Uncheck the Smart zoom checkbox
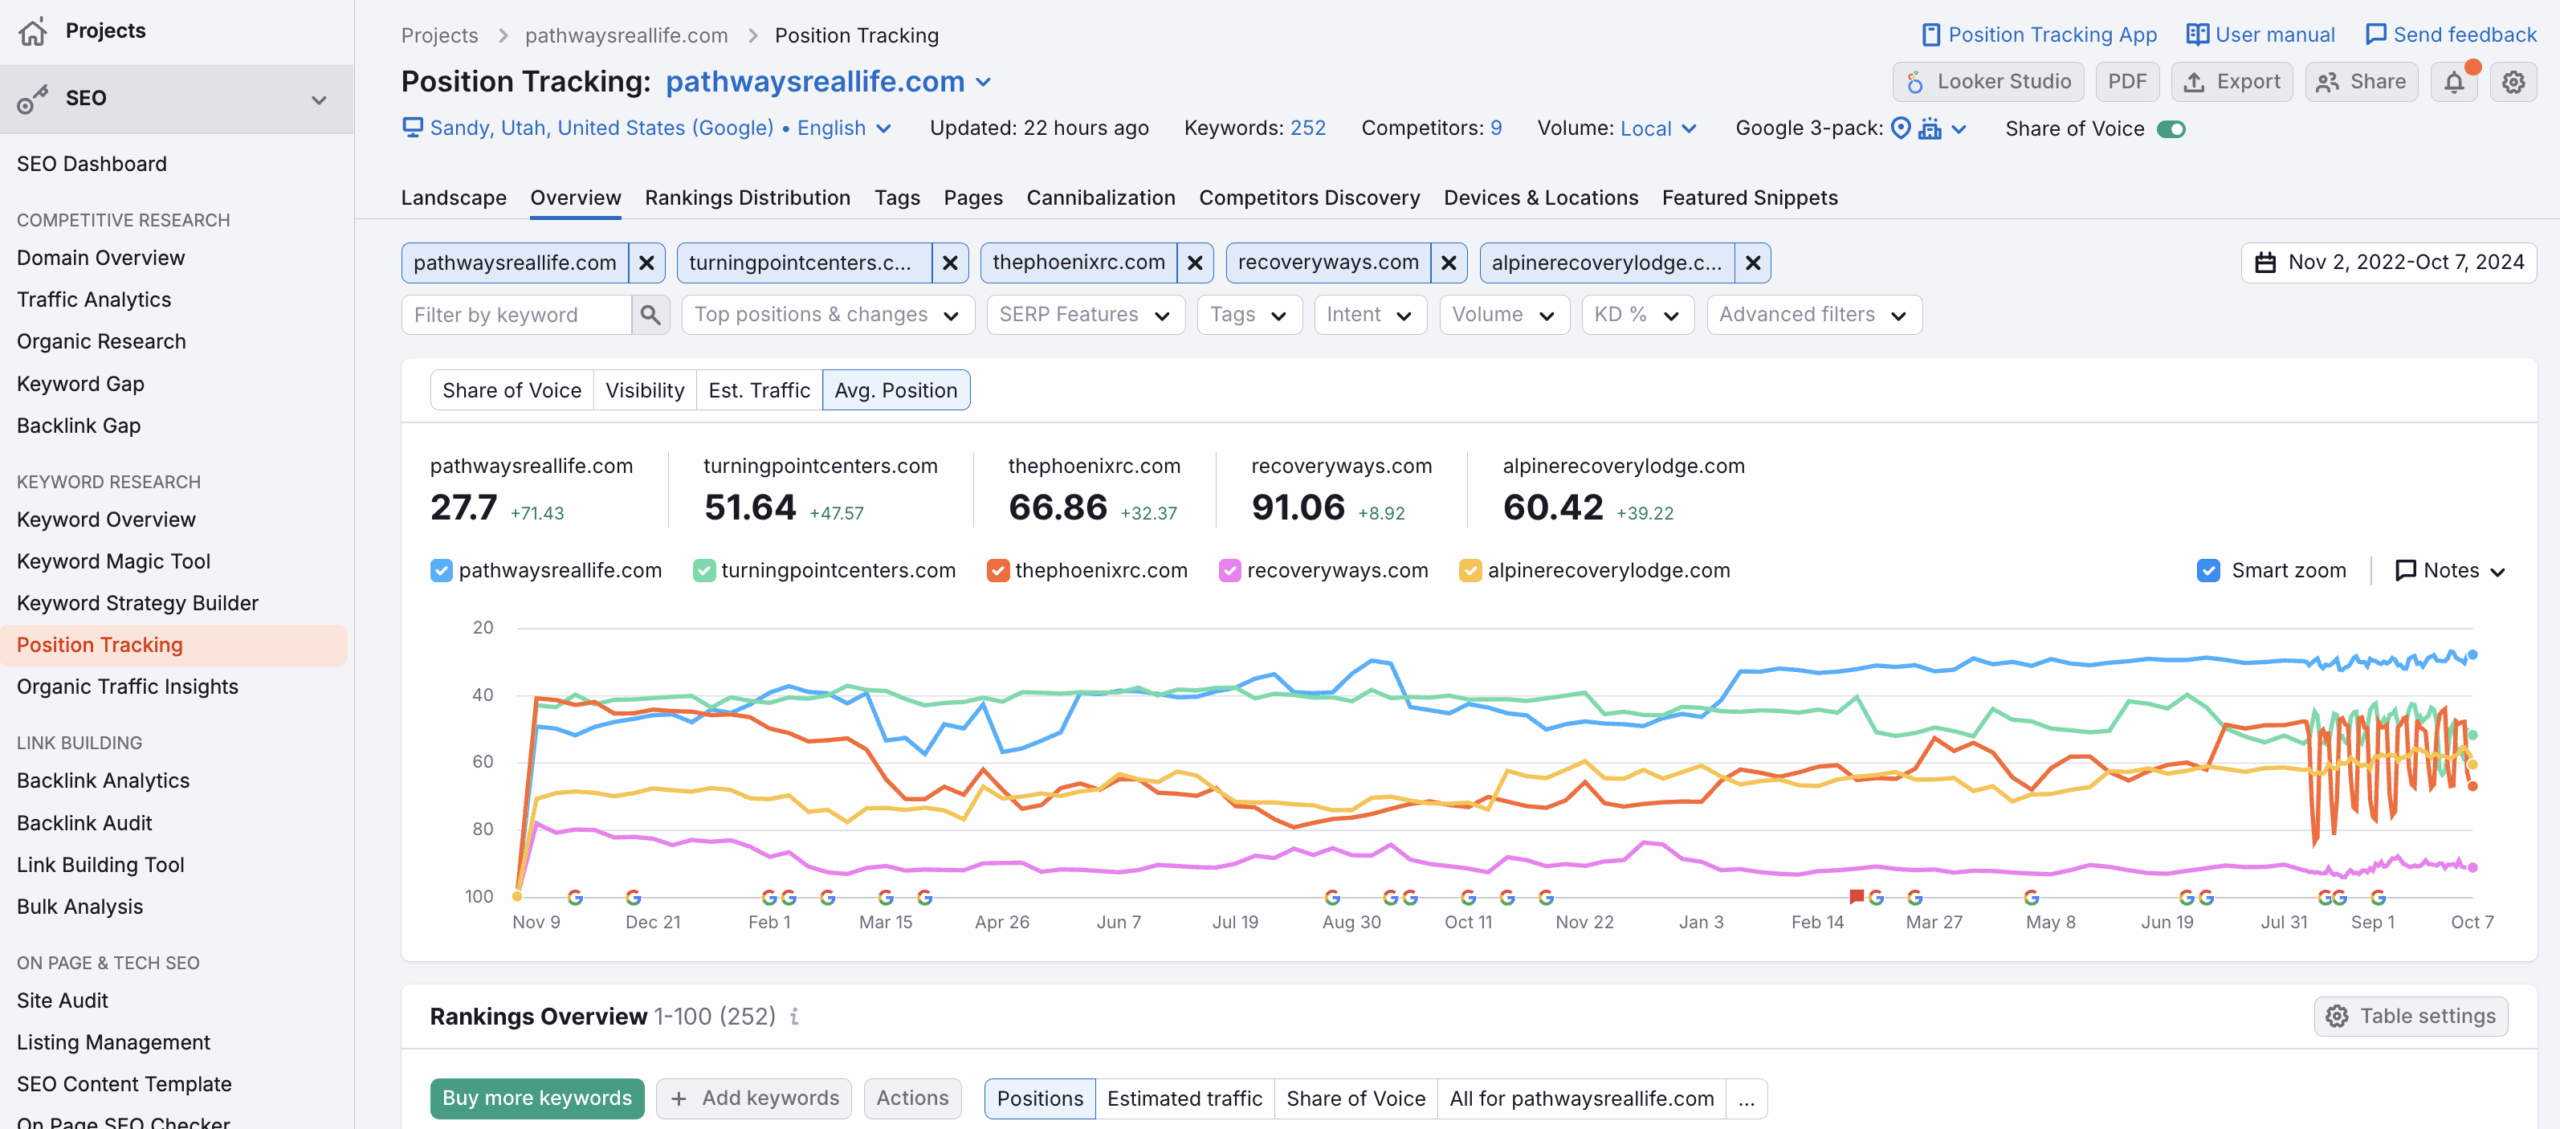This screenshot has height=1129, width=2560. tap(2208, 571)
